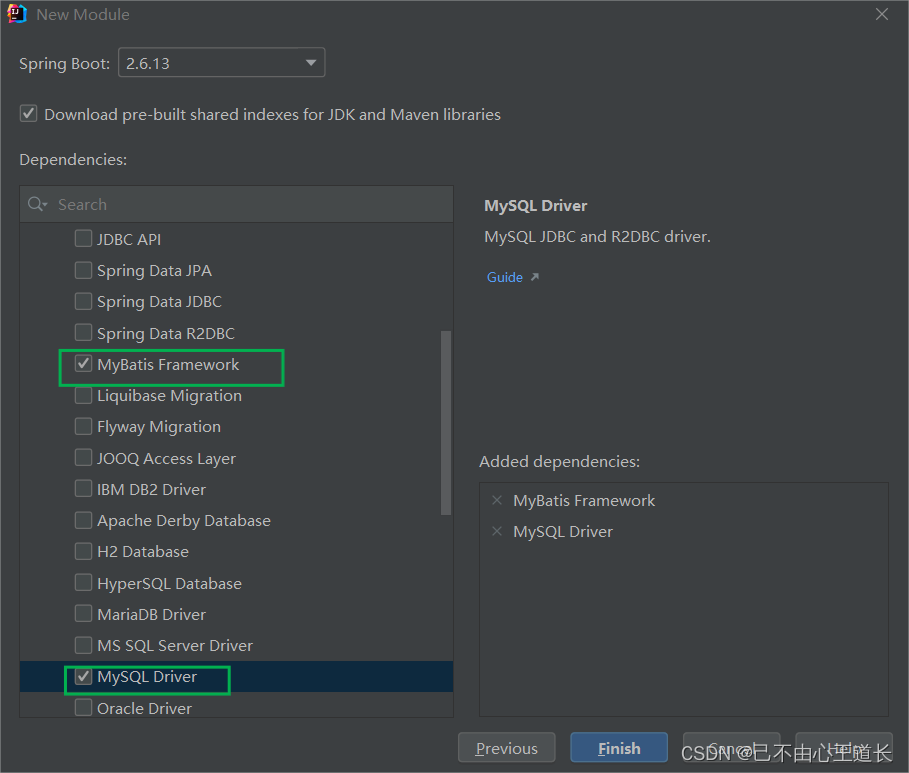Image resolution: width=909 pixels, height=773 pixels.
Task: Remove MySQL Driver from added dependencies
Action: (x=497, y=531)
